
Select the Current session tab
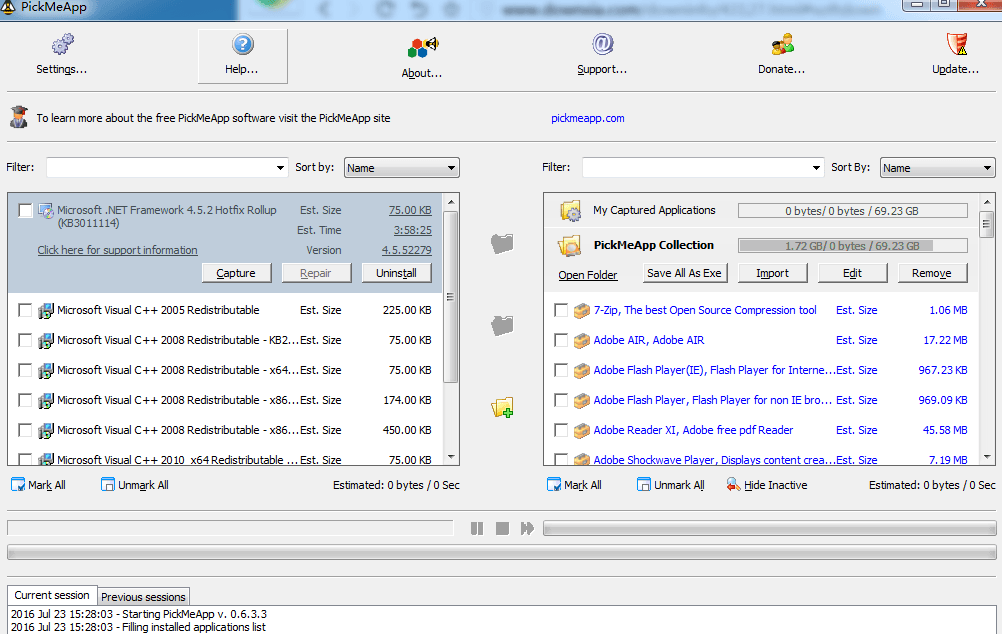52,595
